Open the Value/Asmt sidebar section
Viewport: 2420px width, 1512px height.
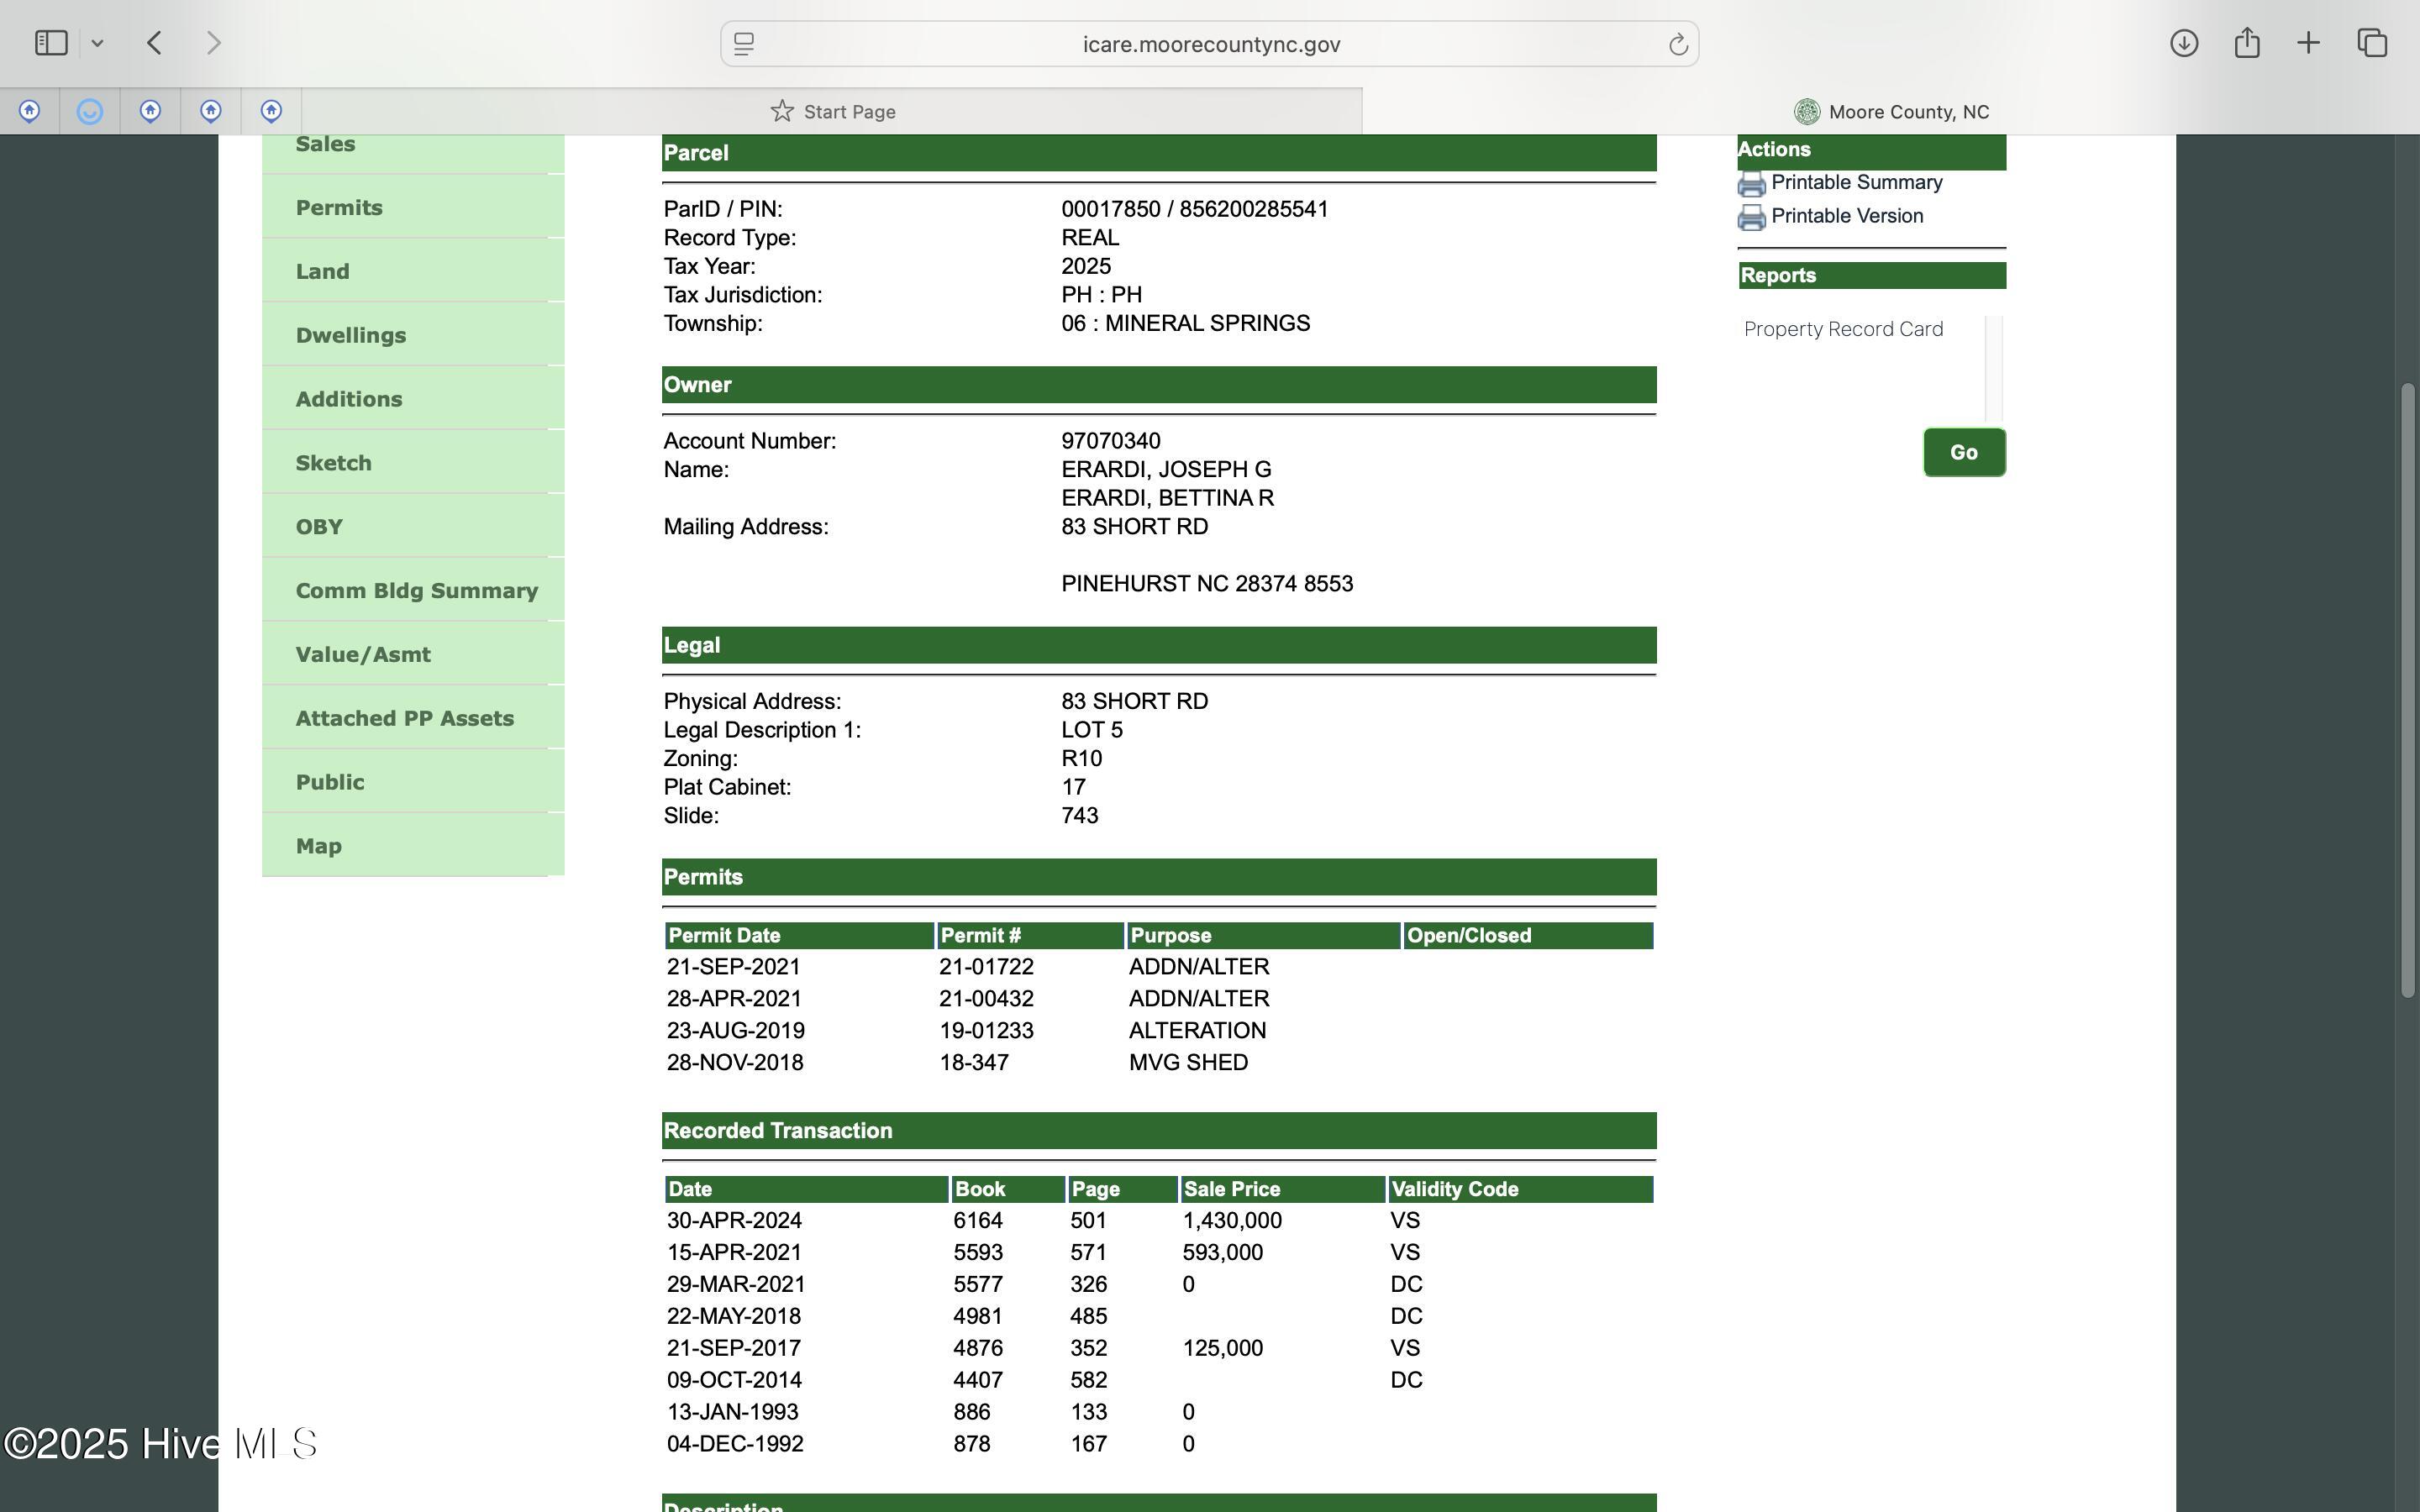click(x=363, y=654)
